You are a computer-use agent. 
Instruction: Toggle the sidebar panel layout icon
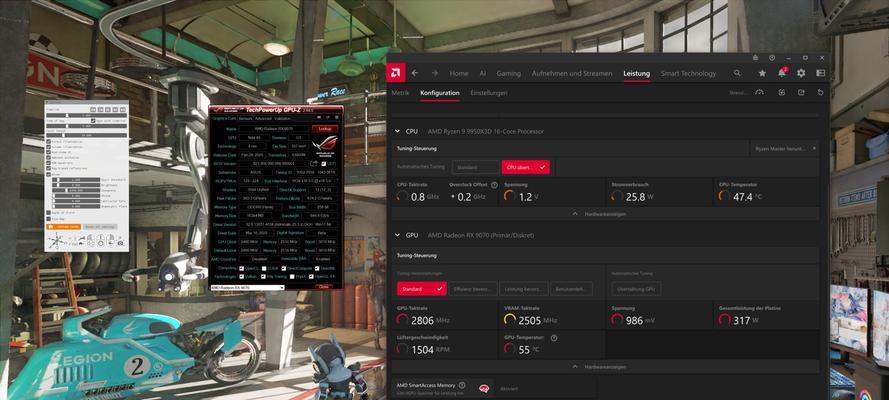(820, 73)
